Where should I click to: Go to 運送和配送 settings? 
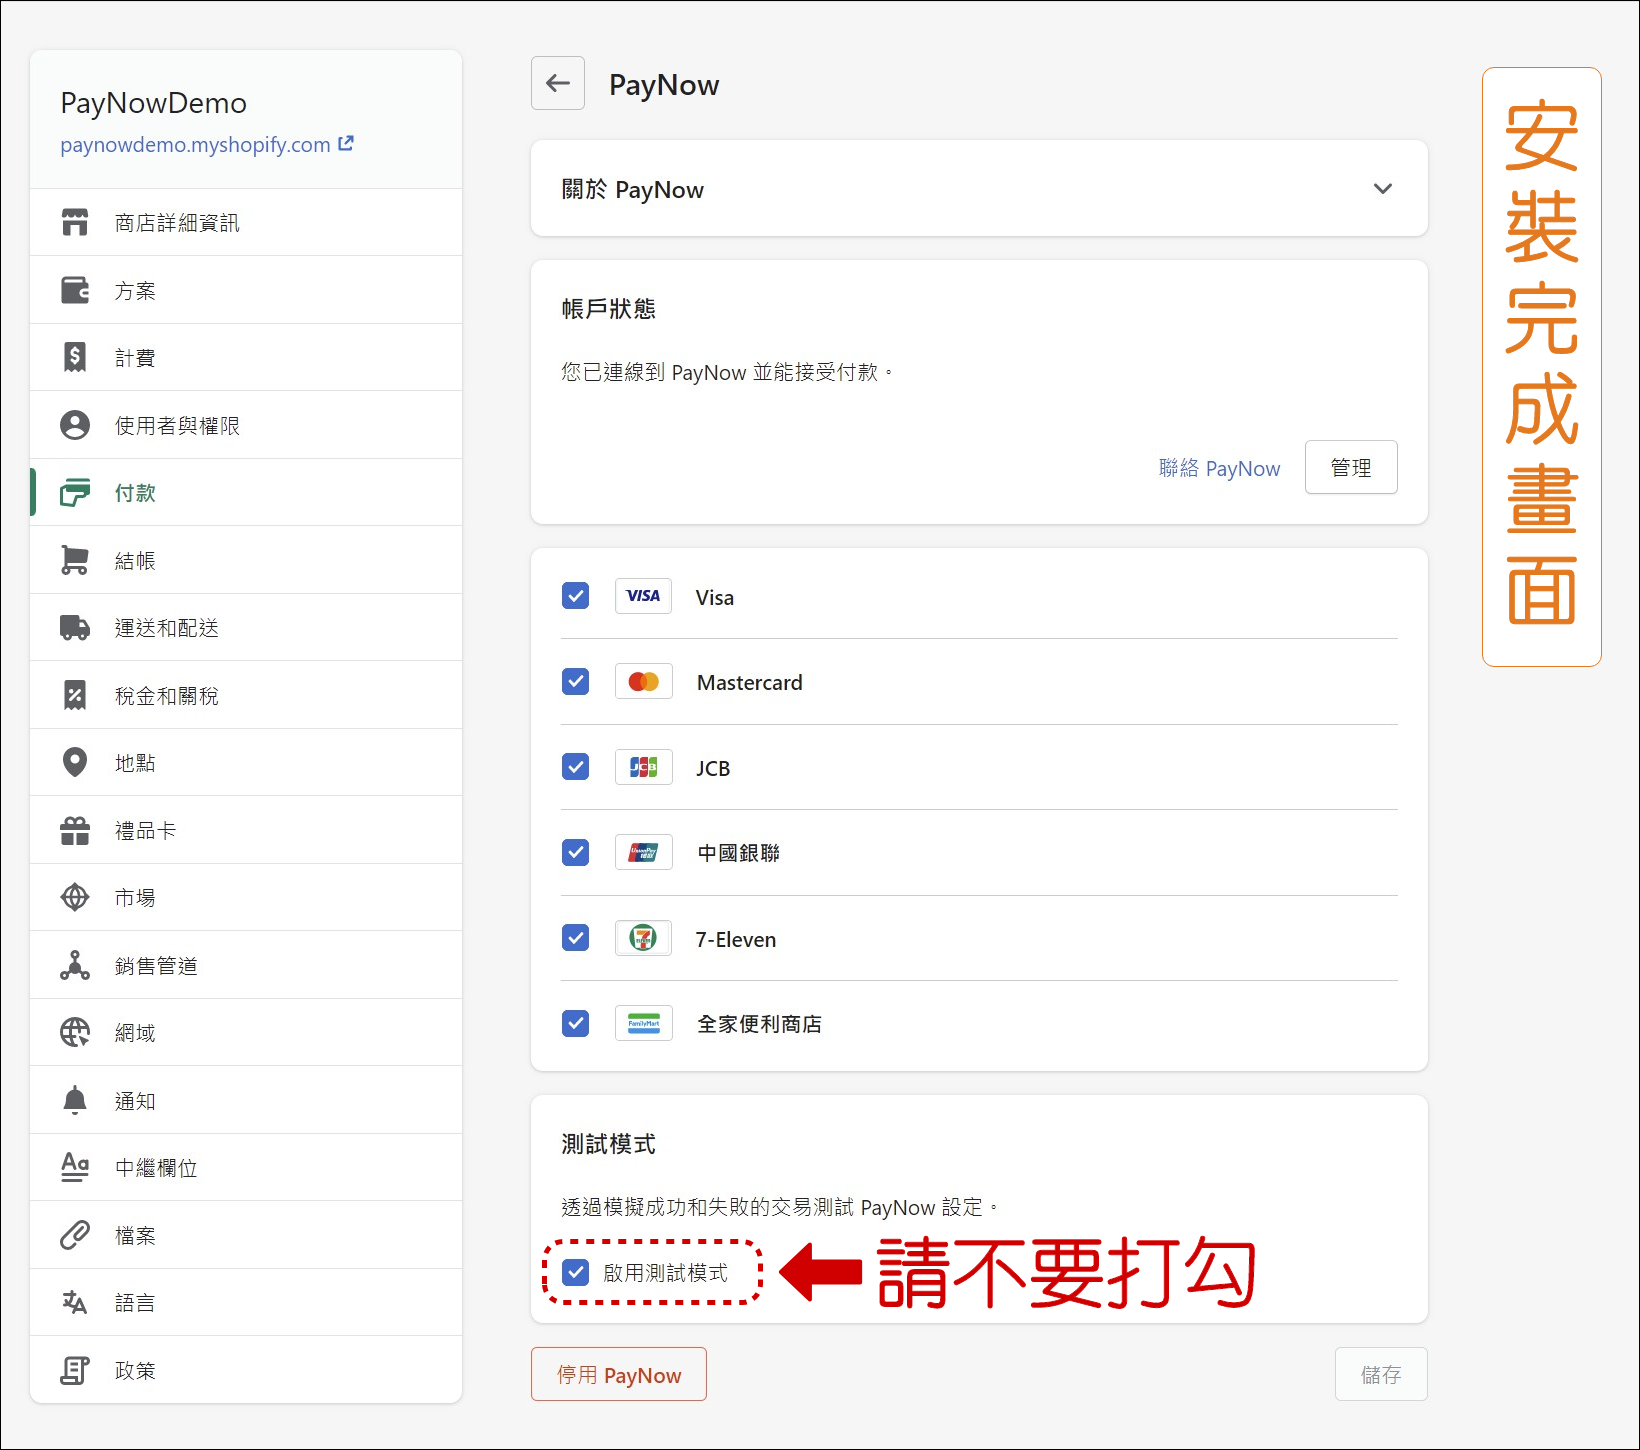tap(246, 627)
